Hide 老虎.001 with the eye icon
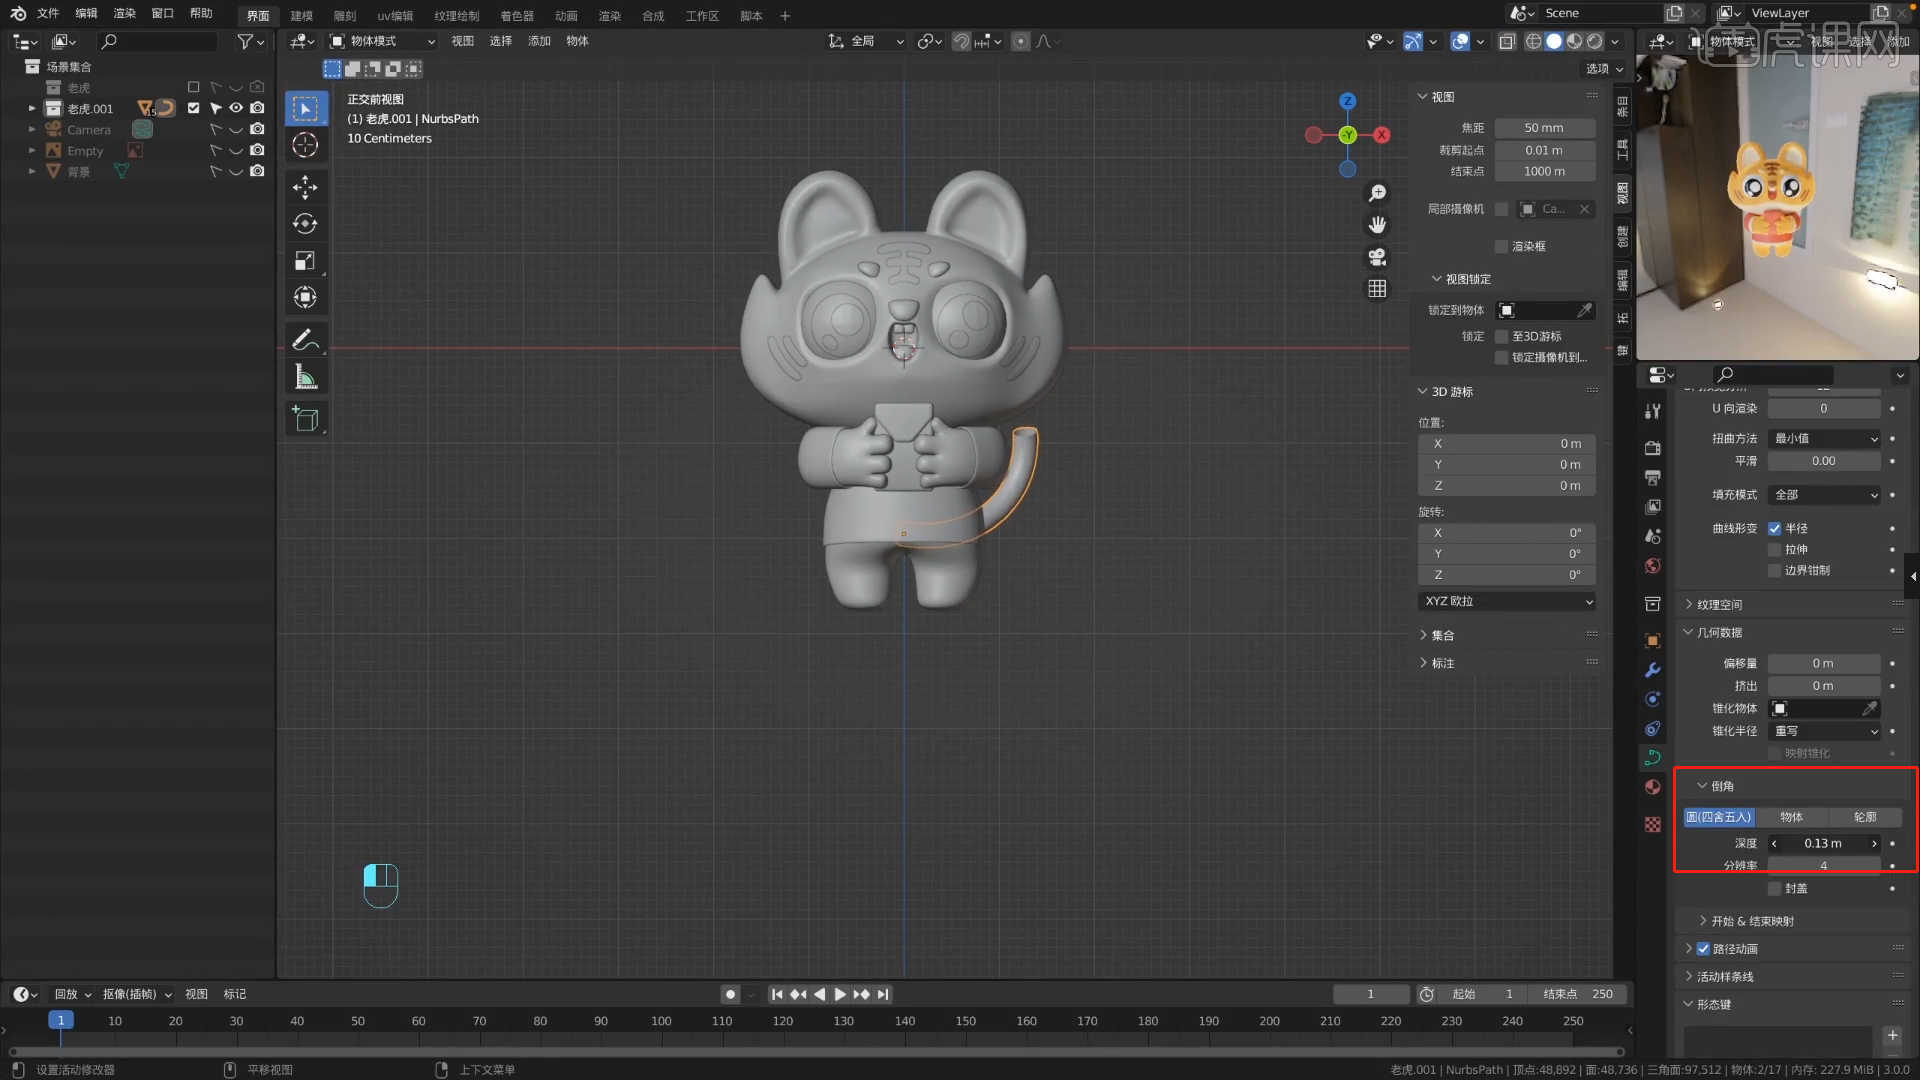This screenshot has width=1920, height=1080. click(236, 108)
